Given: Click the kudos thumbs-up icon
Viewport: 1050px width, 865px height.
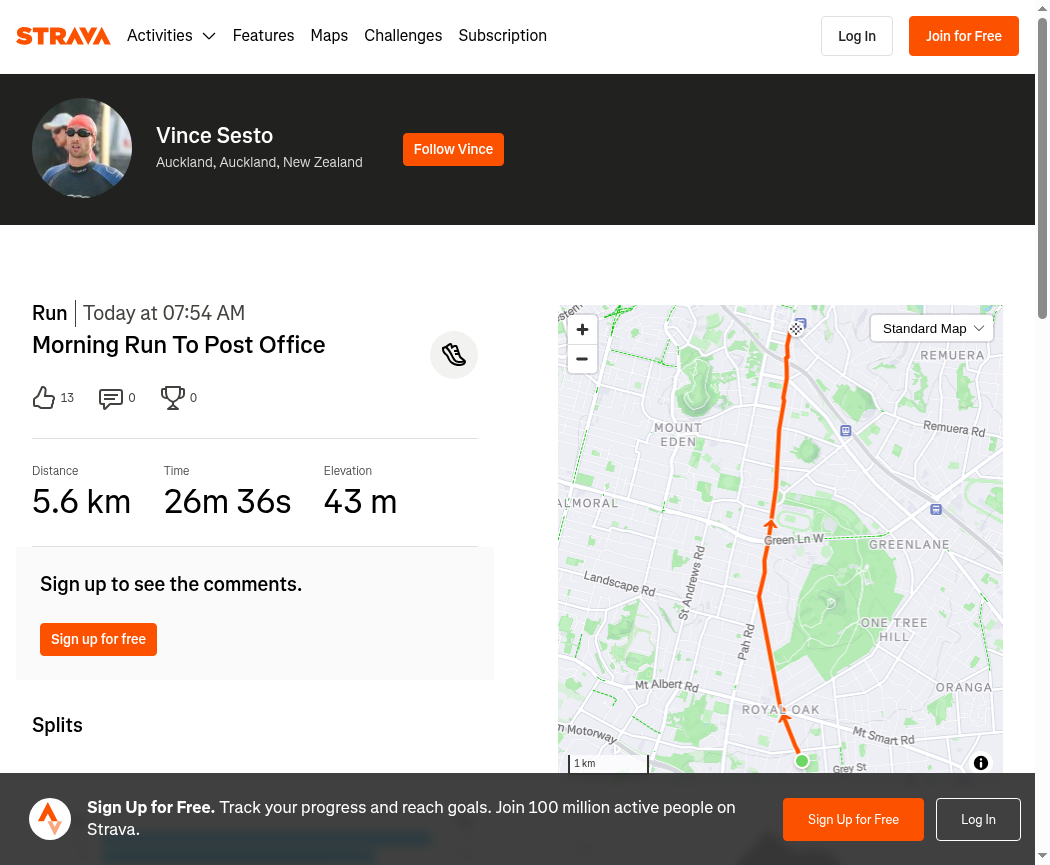Looking at the screenshot, I should click(x=44, y=398).
